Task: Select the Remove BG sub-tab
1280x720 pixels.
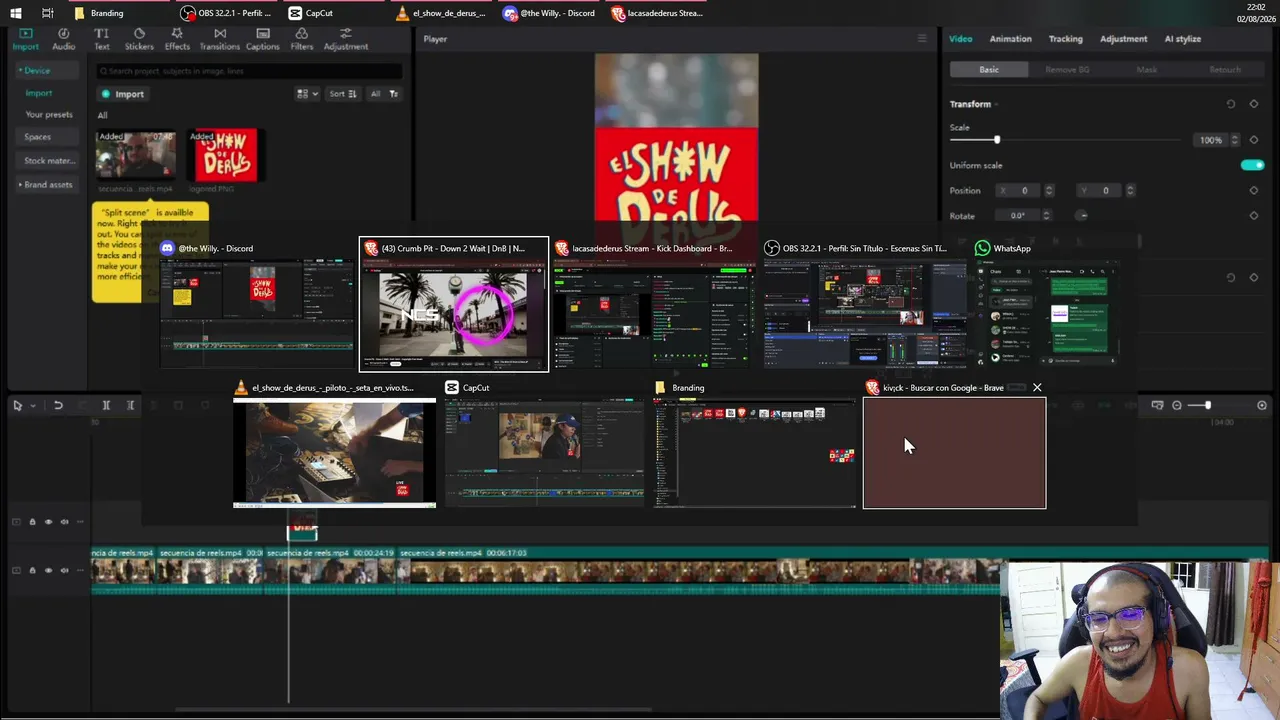Action: click(1067, 69)
